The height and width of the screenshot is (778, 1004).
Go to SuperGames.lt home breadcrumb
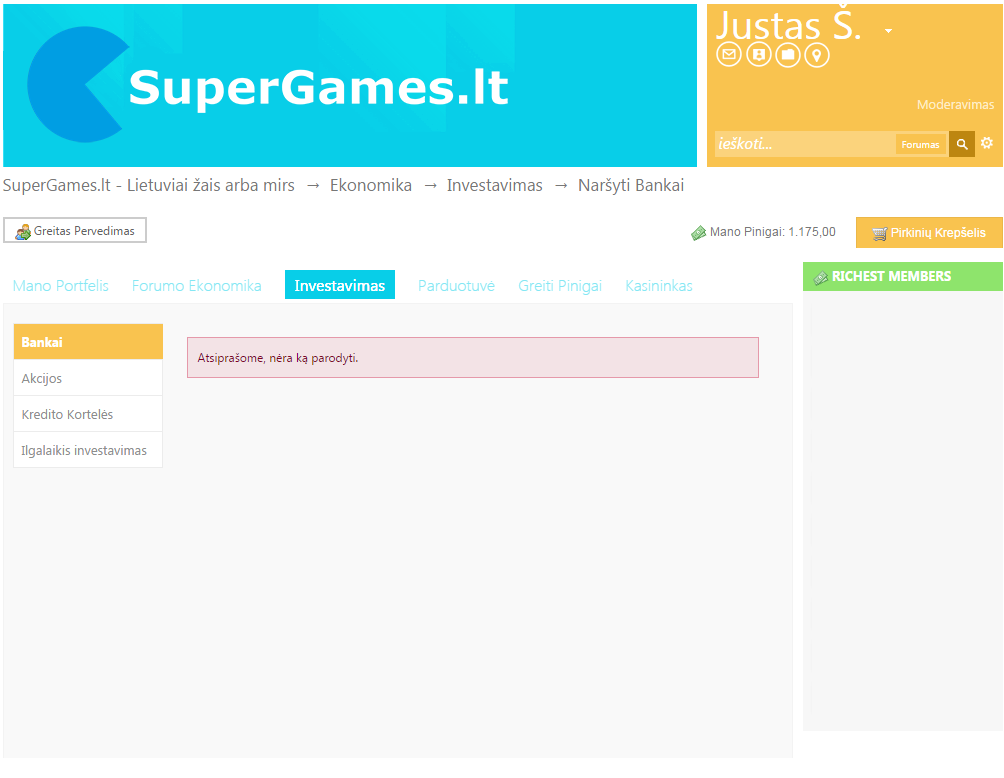point(149,185)
